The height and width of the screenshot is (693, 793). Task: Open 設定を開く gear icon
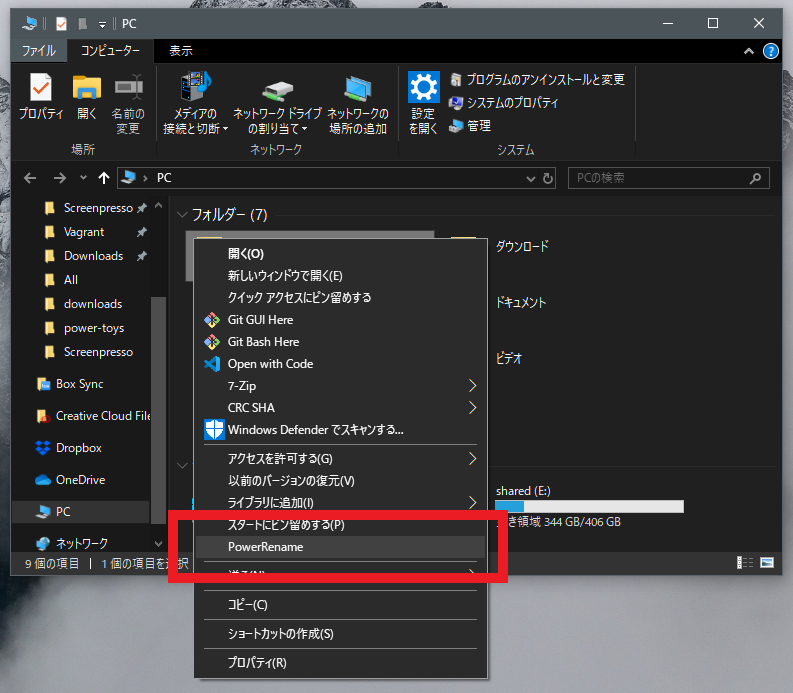(423, 87)
